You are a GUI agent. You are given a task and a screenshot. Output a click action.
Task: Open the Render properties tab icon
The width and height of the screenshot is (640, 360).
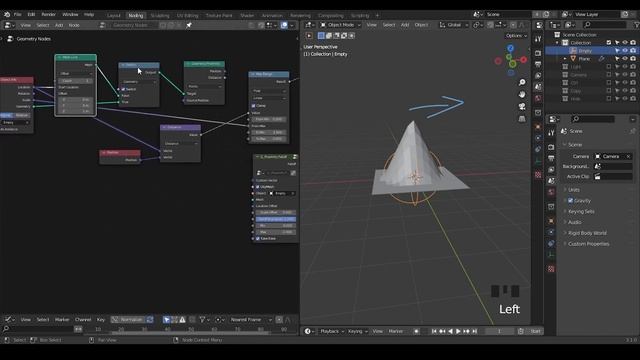pos(551,147)
